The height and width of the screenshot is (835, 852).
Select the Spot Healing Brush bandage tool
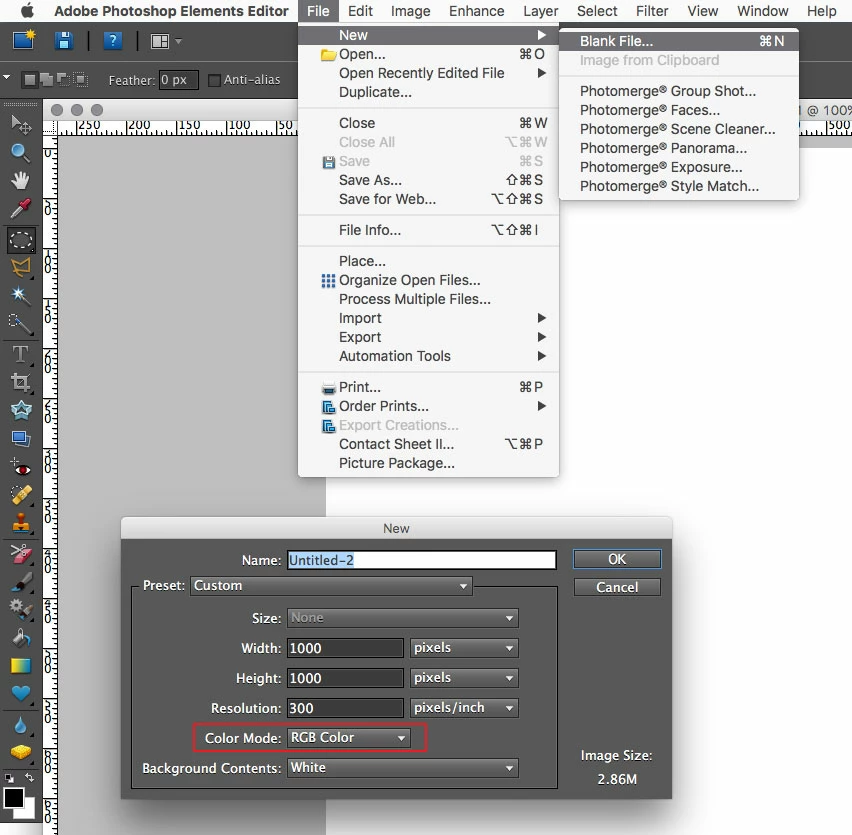[x=21, y=494]
